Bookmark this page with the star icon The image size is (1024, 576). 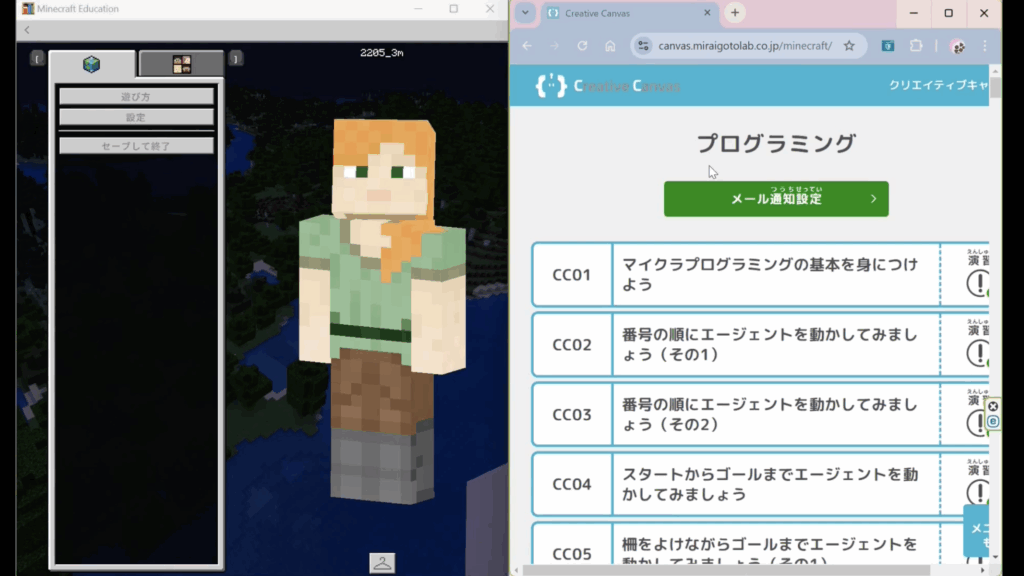849,46
